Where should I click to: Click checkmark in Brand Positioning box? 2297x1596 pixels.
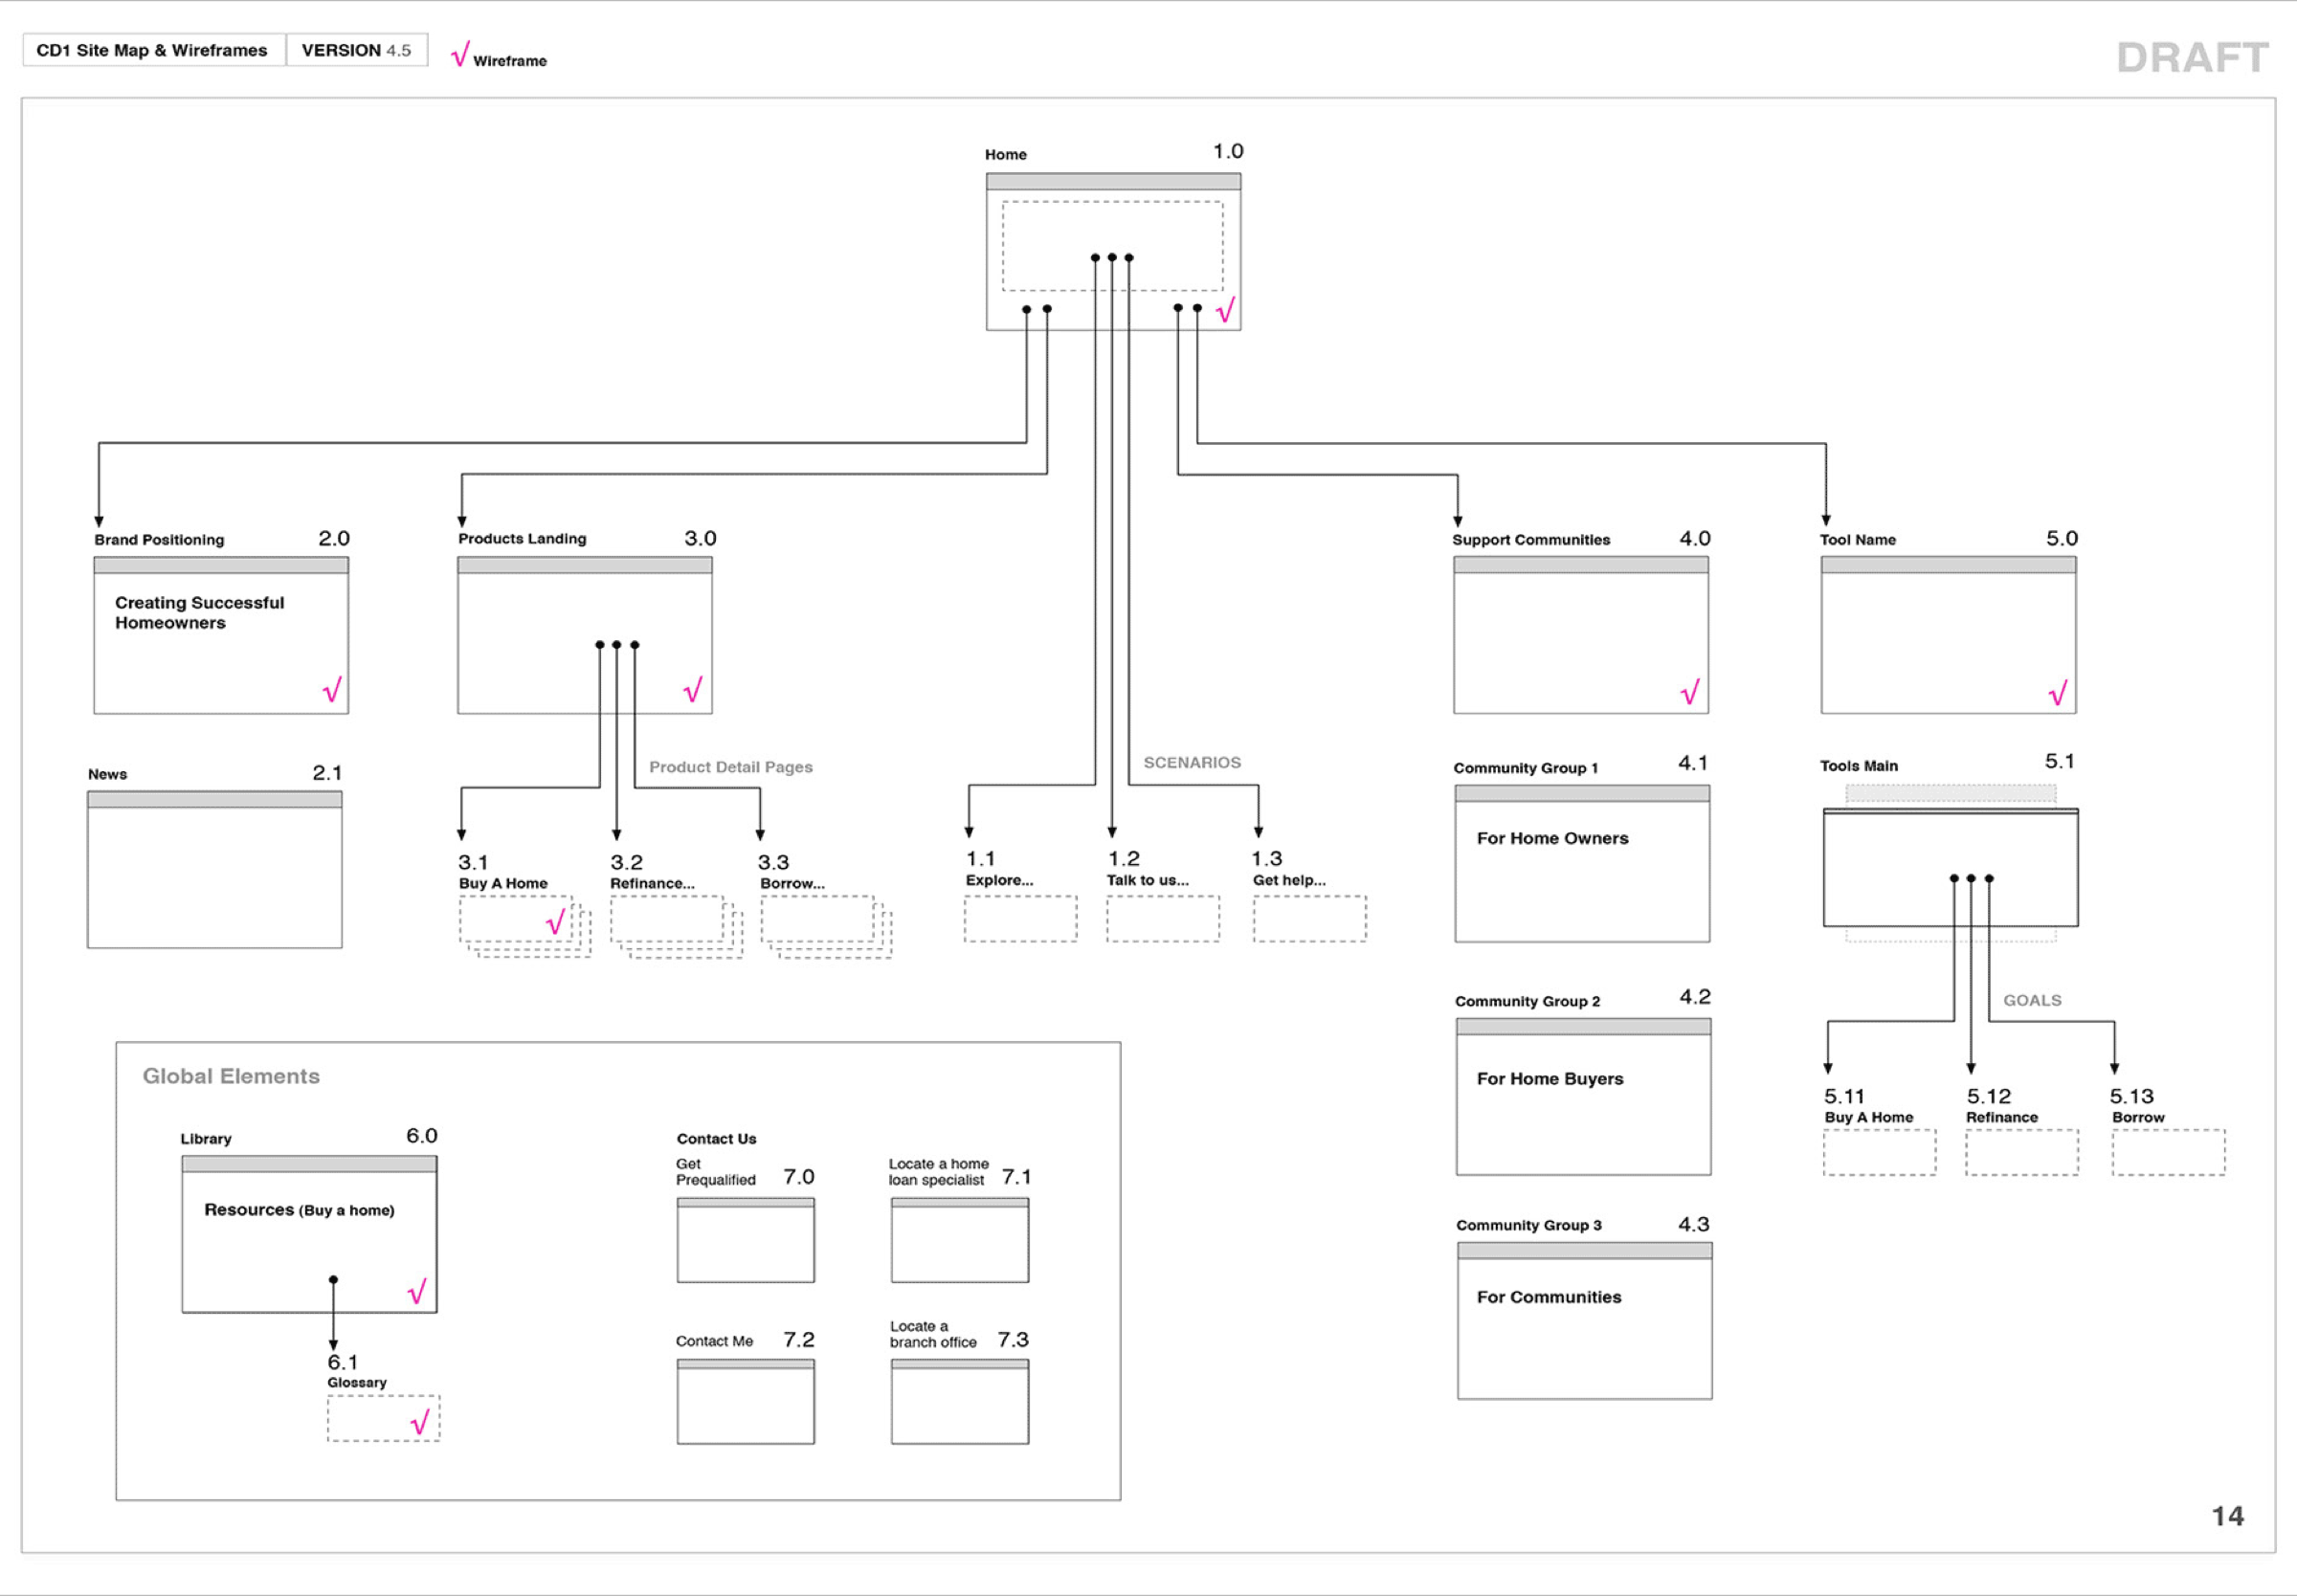332,690
